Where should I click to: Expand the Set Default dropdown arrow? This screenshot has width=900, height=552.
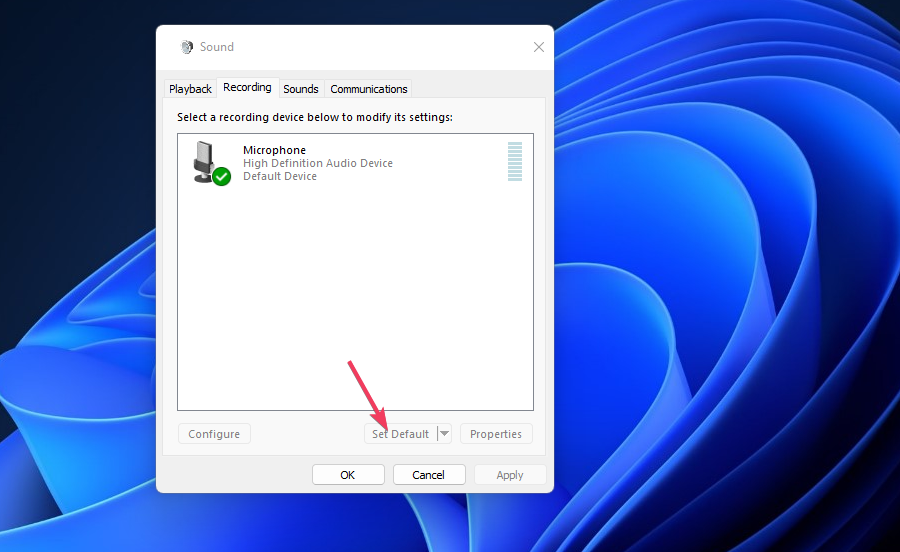pyautogui.click(x=444, y=434)
